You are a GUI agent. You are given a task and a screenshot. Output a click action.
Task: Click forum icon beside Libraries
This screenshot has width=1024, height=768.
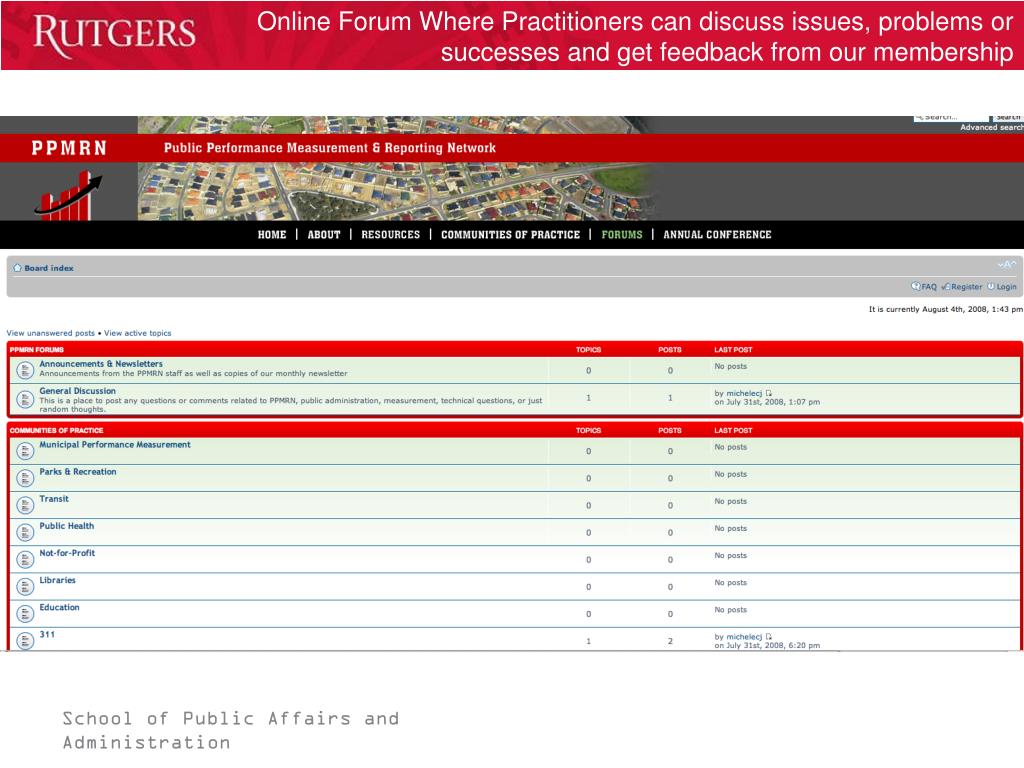(25, 587)
